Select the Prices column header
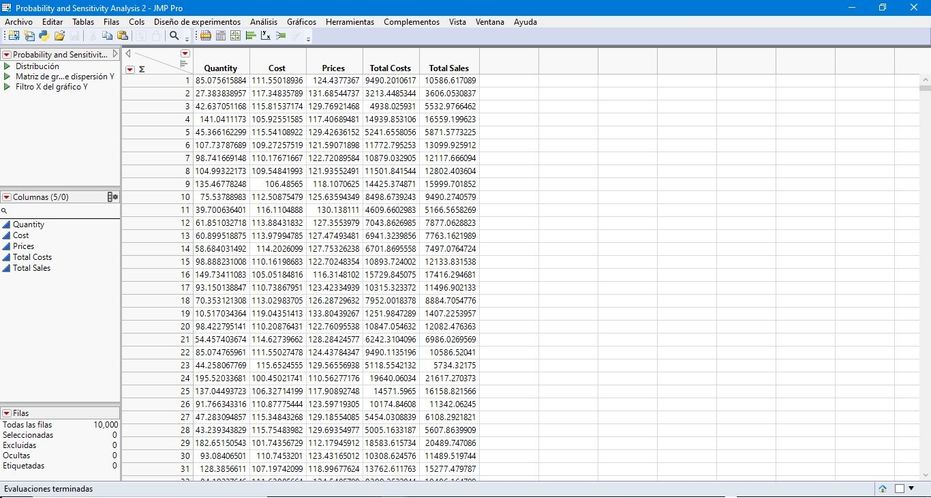 click(334, 68)
